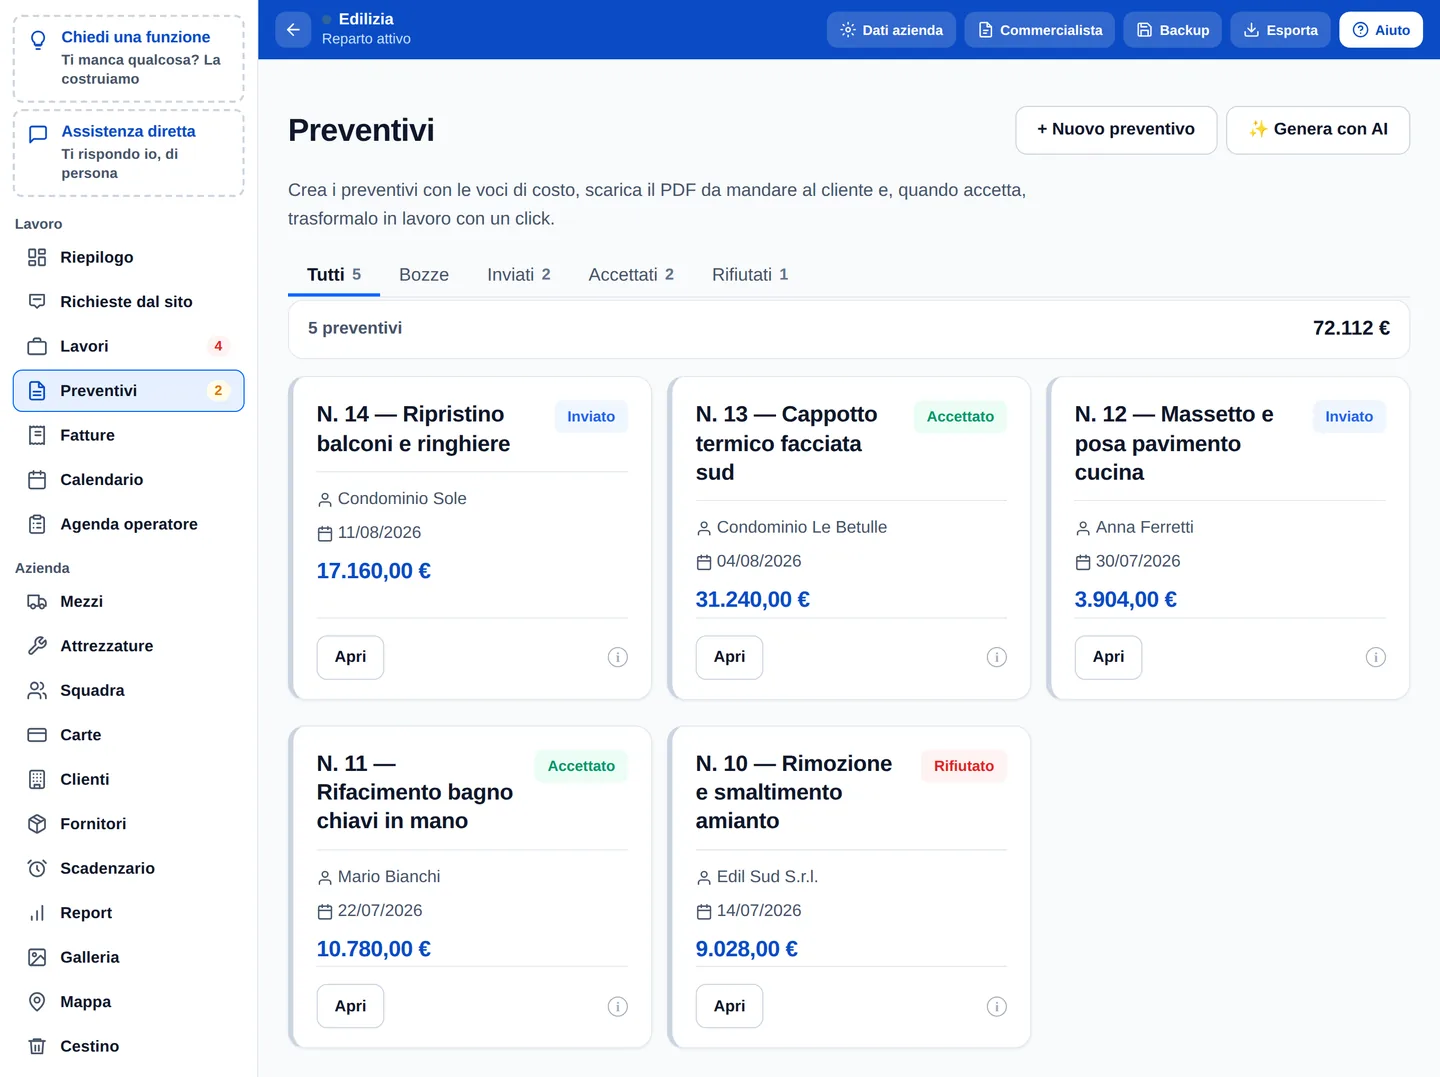The height and width of the screenshot is (1077, 1440).
Task: Click info icon on quote N. 12
Action: [1376, 657]
